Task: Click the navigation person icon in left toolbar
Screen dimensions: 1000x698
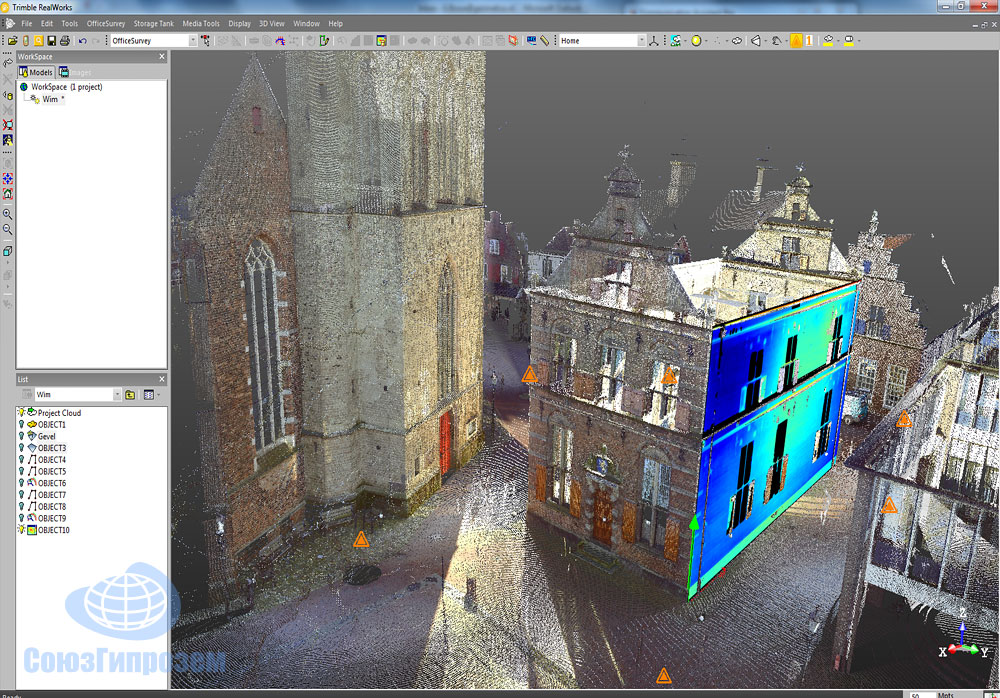Action: point(8,140)
